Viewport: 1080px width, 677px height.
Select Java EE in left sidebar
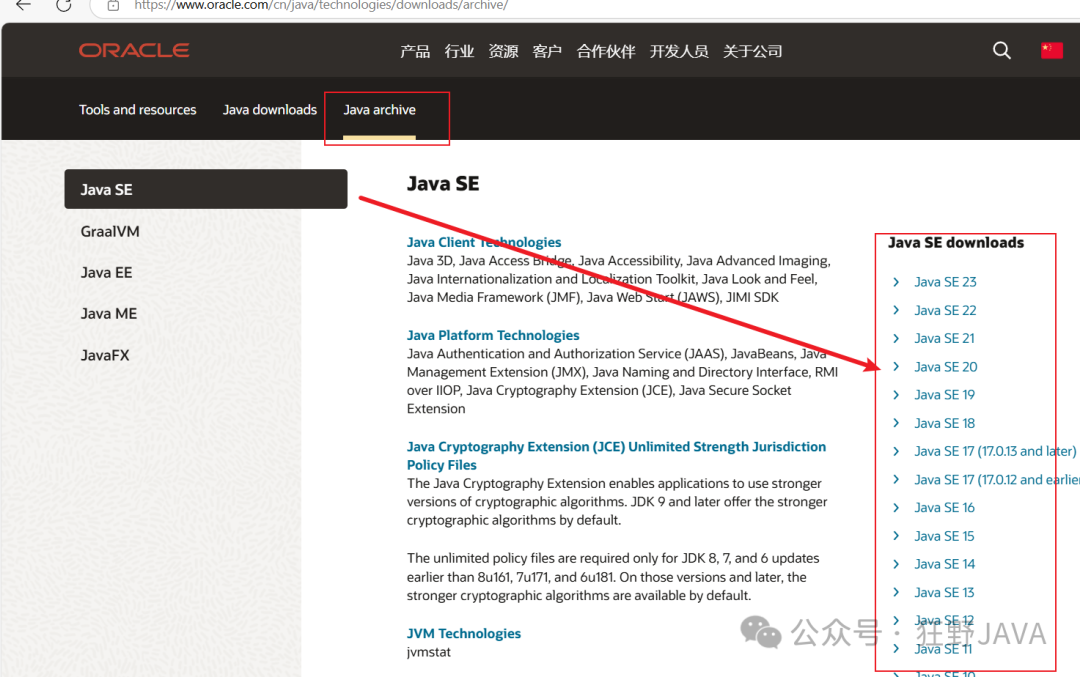coord(106,273)
